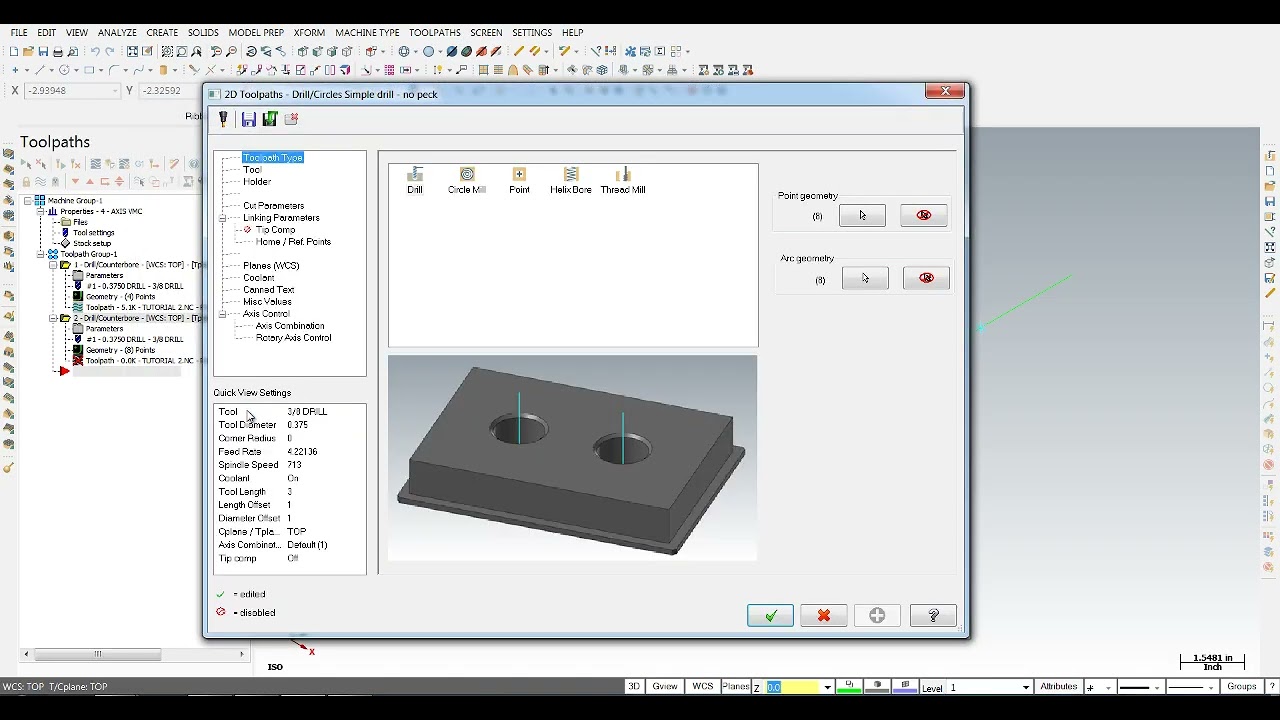Cancel dialog with red X button
1280x720 pixels.
[x=824, y=616]
